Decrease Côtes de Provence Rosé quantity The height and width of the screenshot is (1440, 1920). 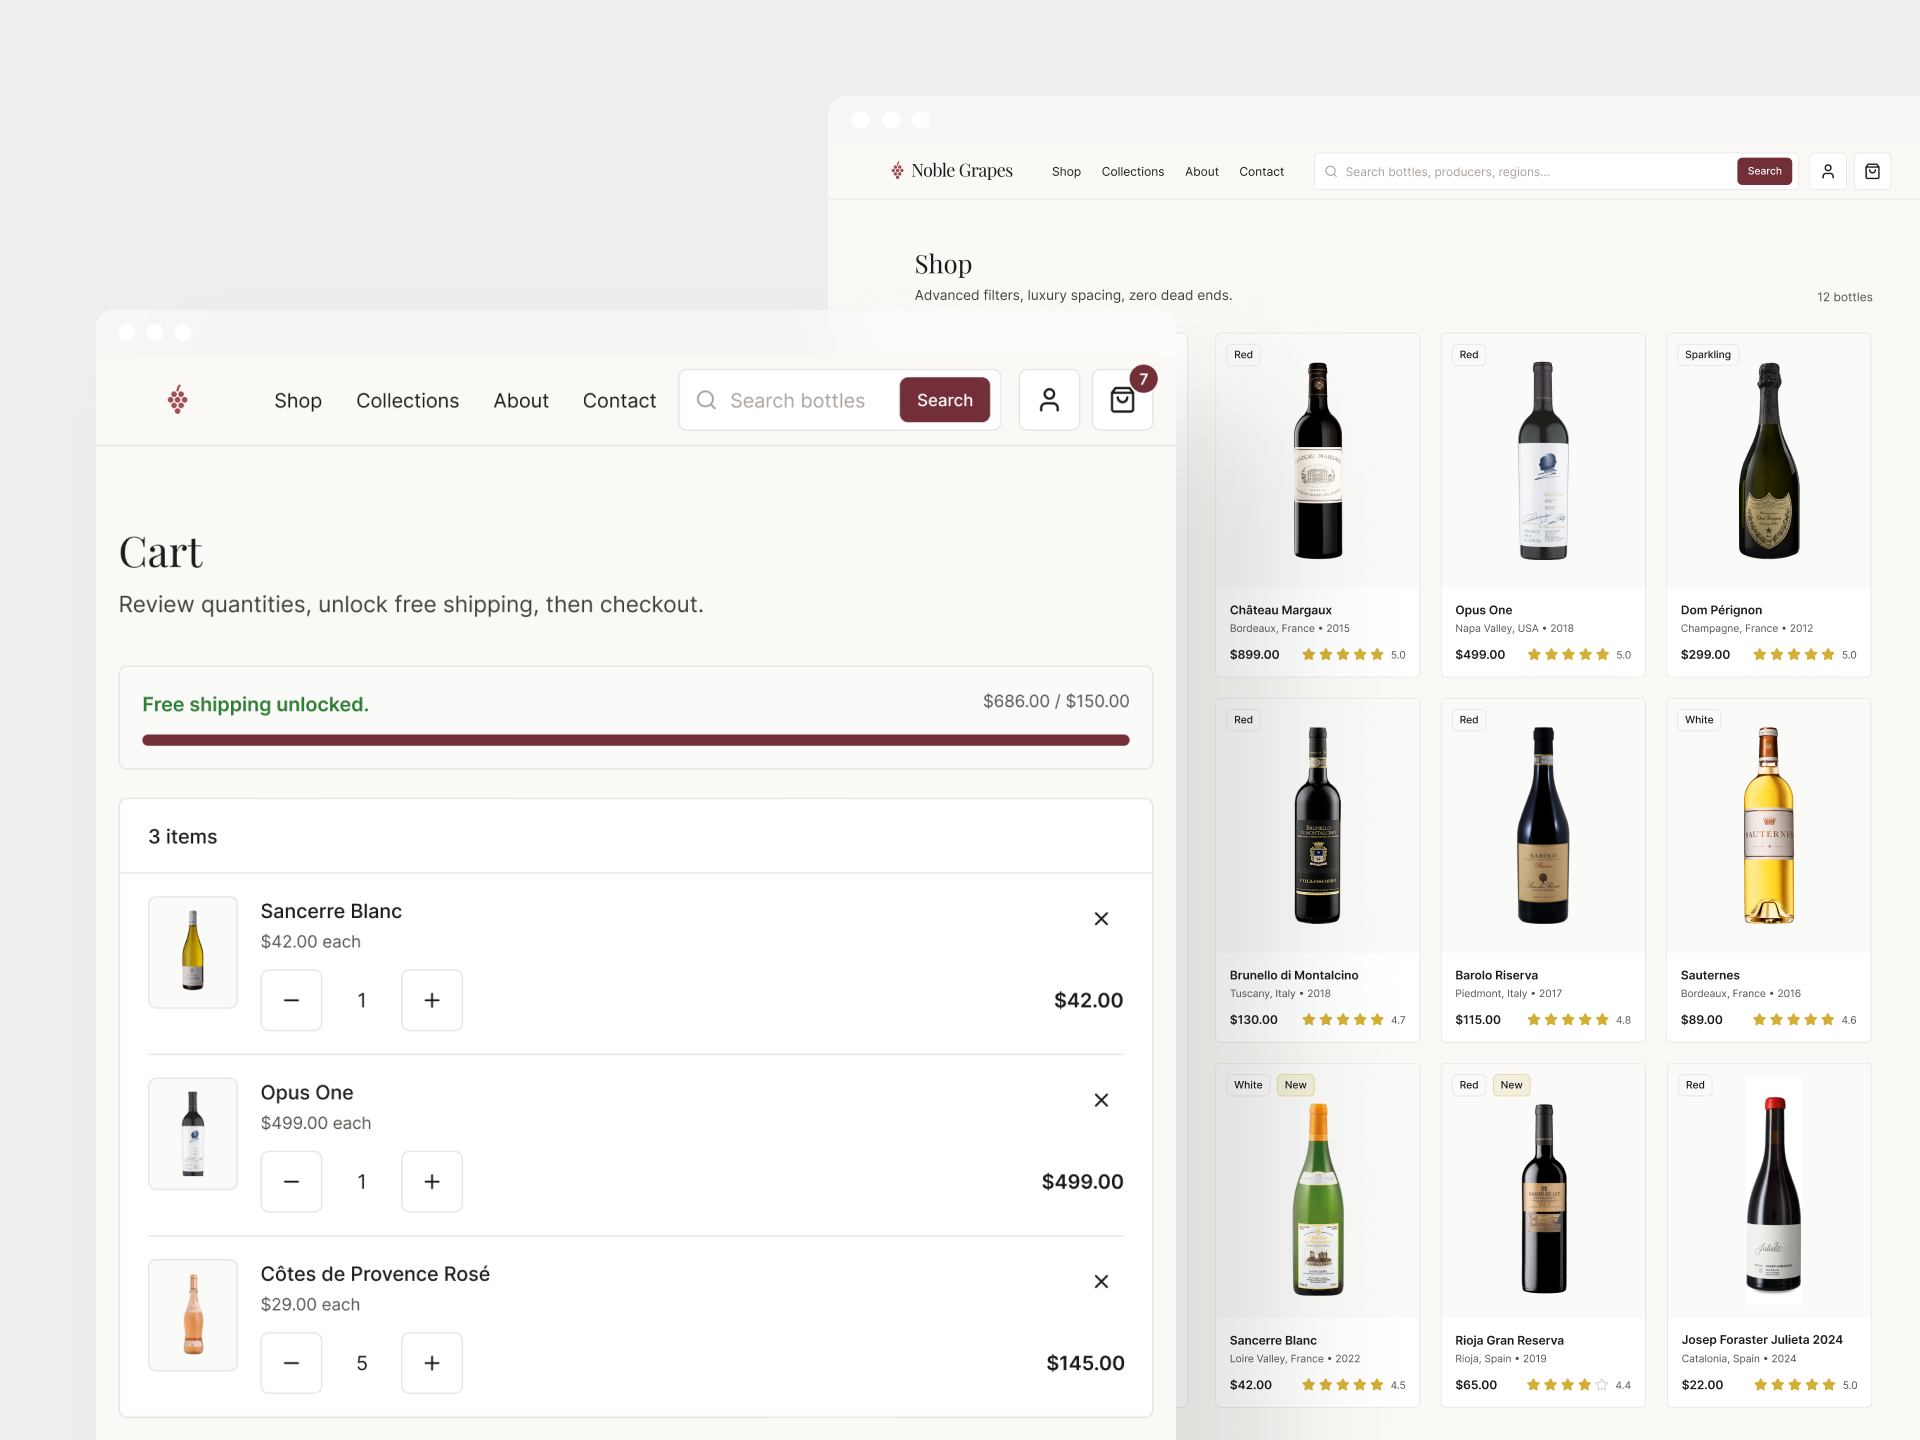click(x=291, y=1363)
